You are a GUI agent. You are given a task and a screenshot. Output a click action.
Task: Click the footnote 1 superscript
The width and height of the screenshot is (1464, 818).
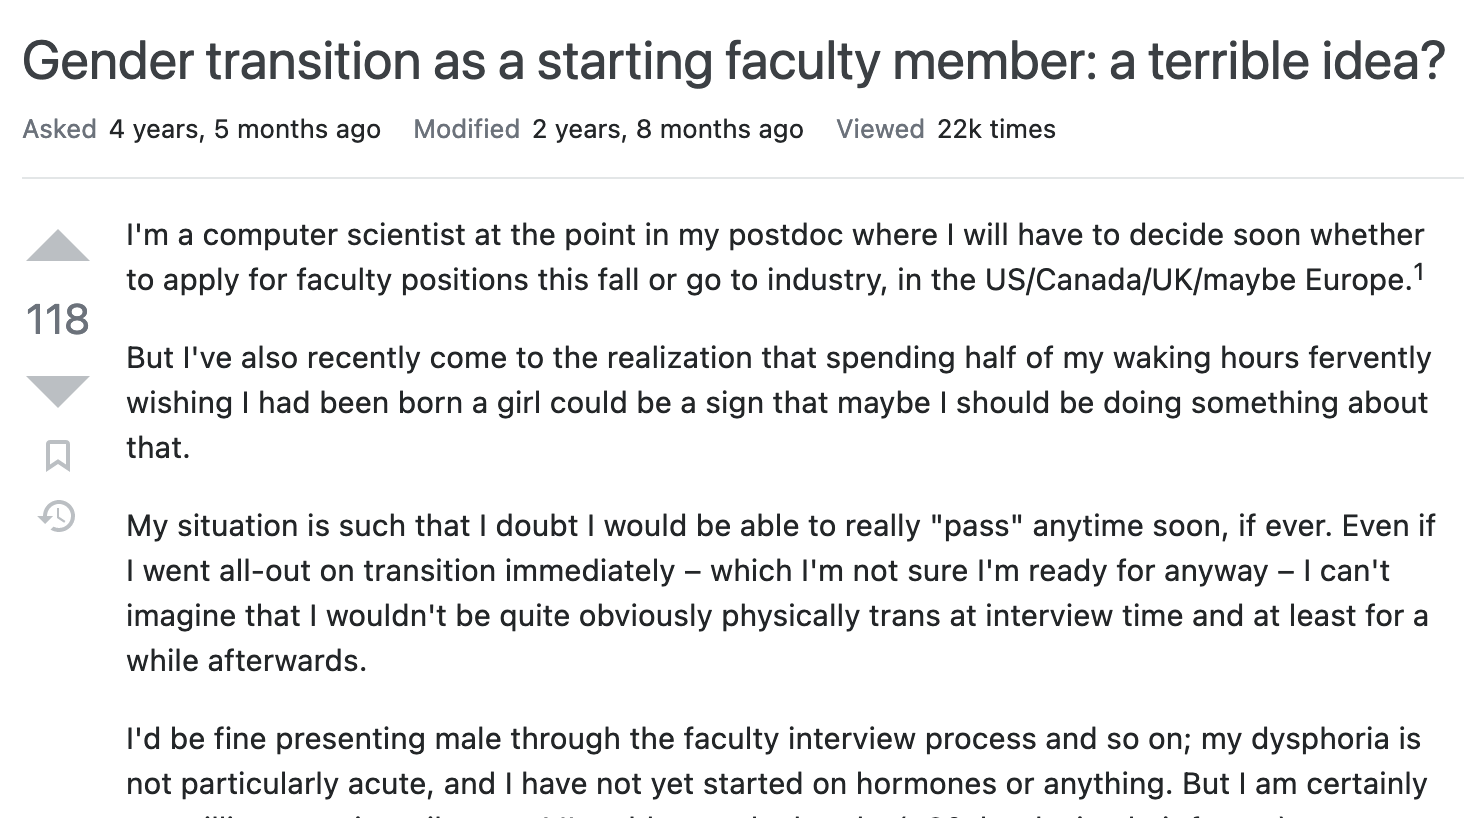click(1418, 272)
